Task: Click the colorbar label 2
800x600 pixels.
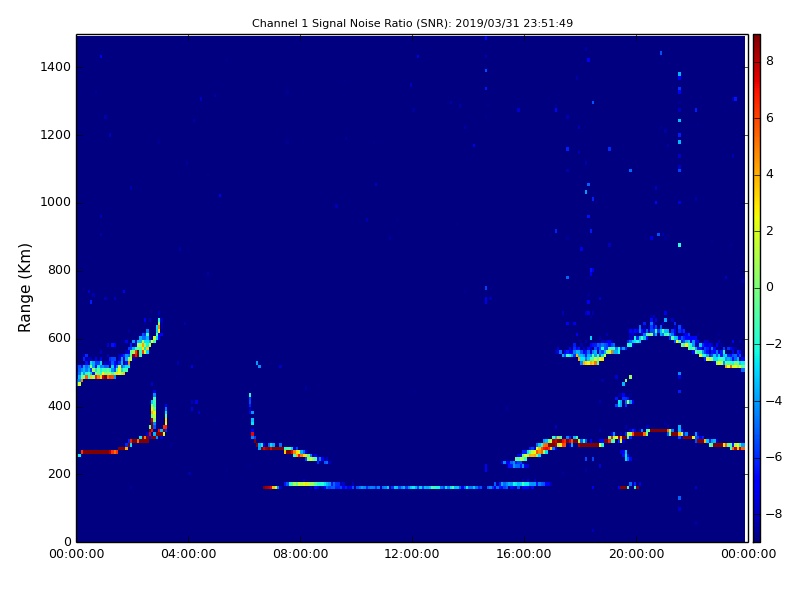Action: (770, 231)
